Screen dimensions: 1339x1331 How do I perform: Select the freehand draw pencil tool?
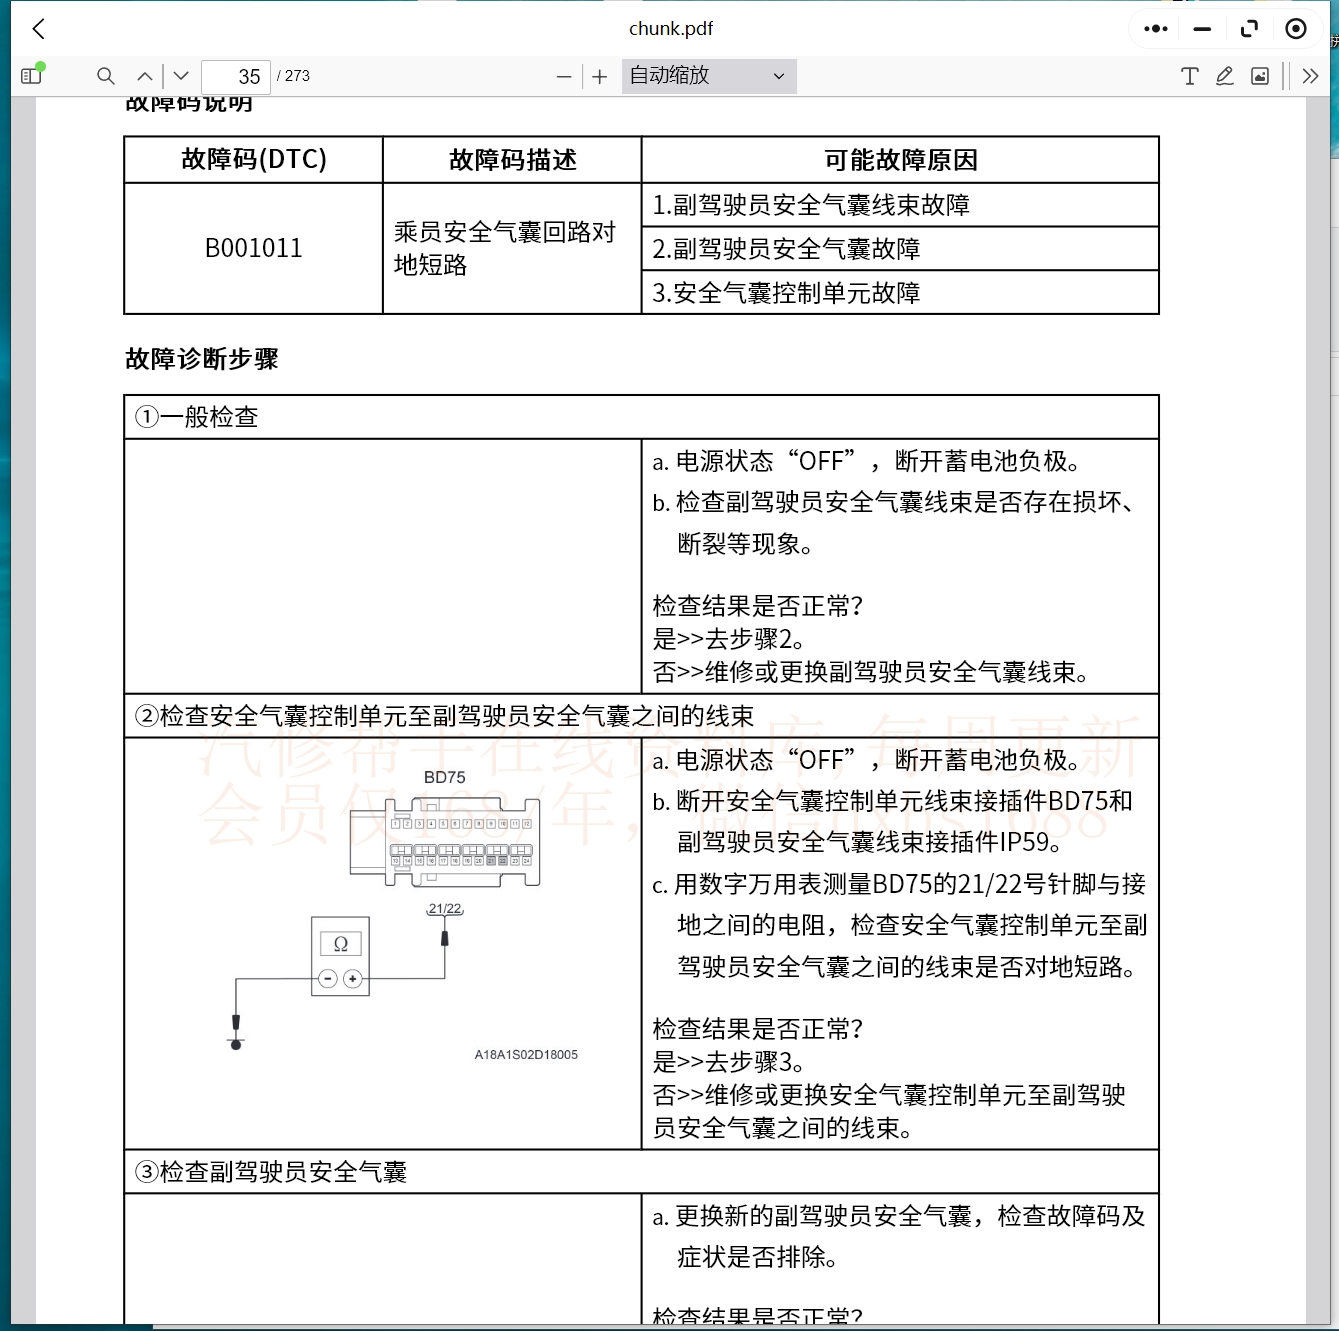(1224, 76)
